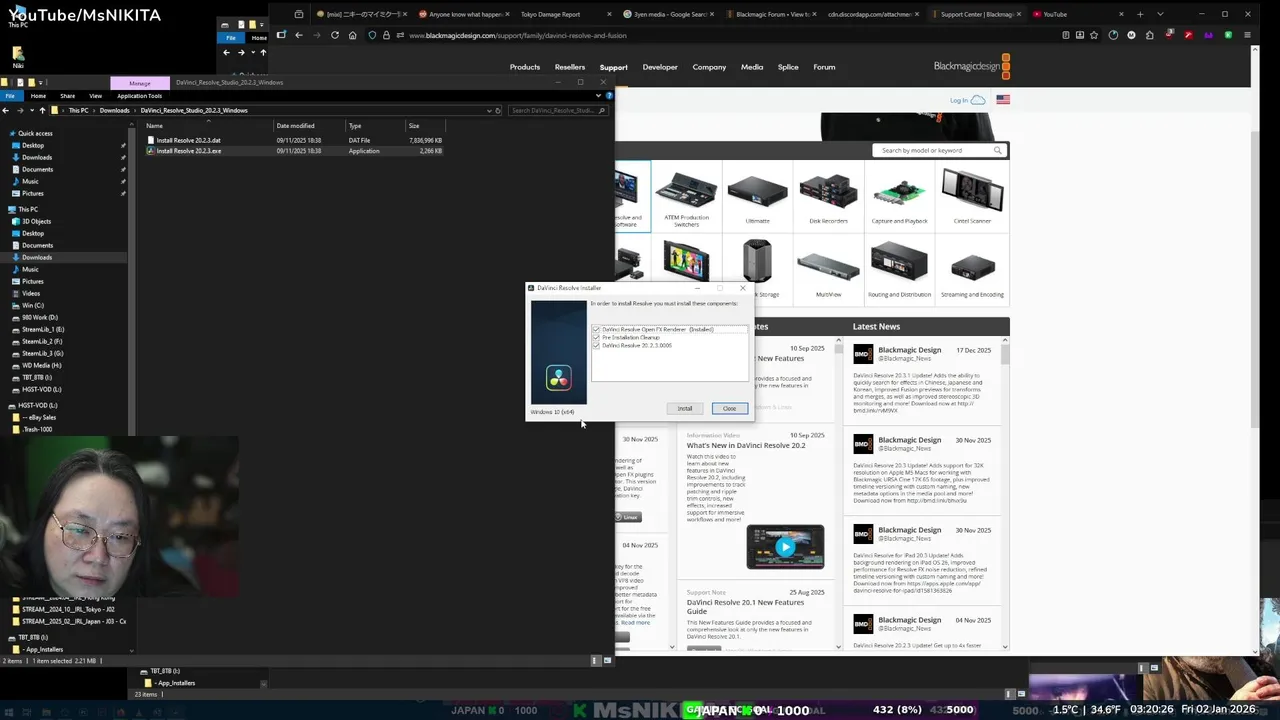Click Install in DaVinci Resolve Installer
Screen dimensions: 1280x720
click(x=685, y=408)
